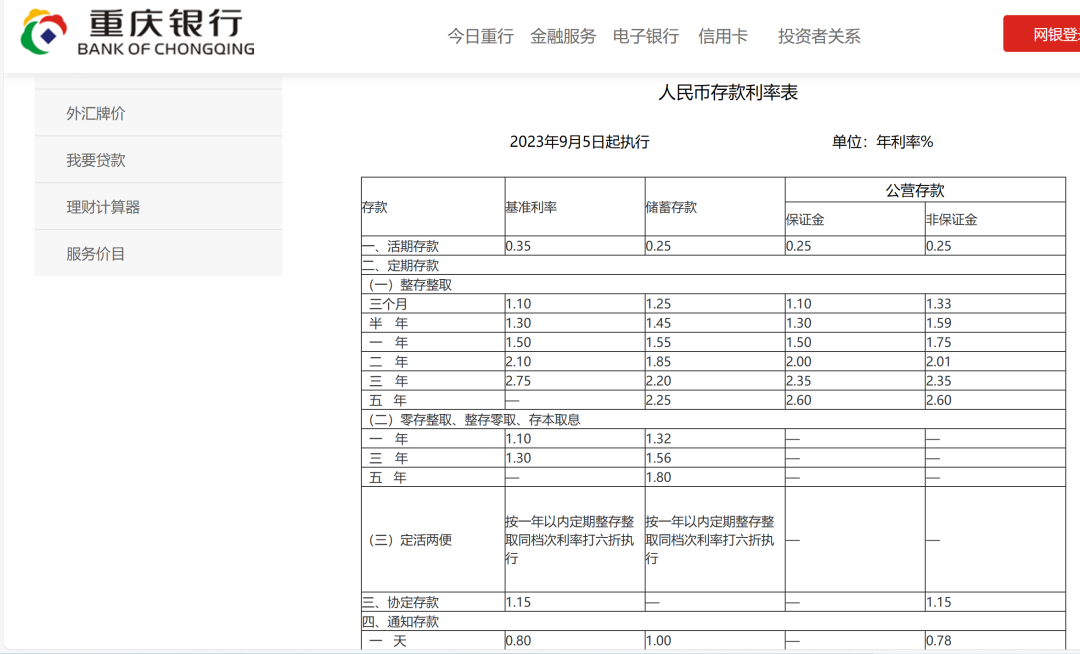Go to the 信用卡 section

point(723,36)
